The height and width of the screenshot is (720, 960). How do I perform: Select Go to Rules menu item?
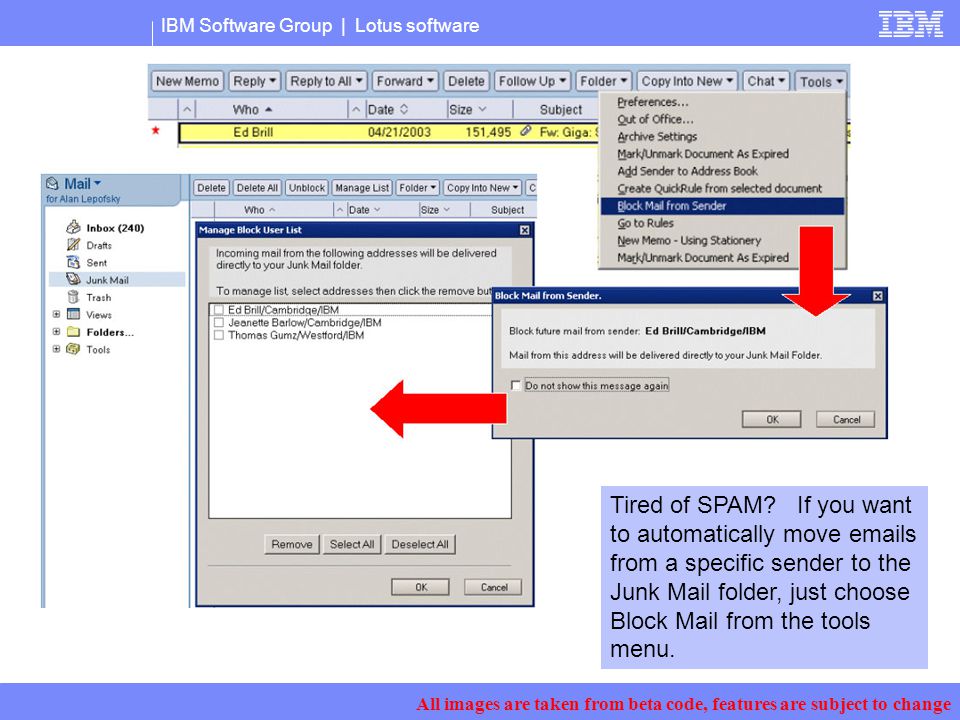pos(645,223)
